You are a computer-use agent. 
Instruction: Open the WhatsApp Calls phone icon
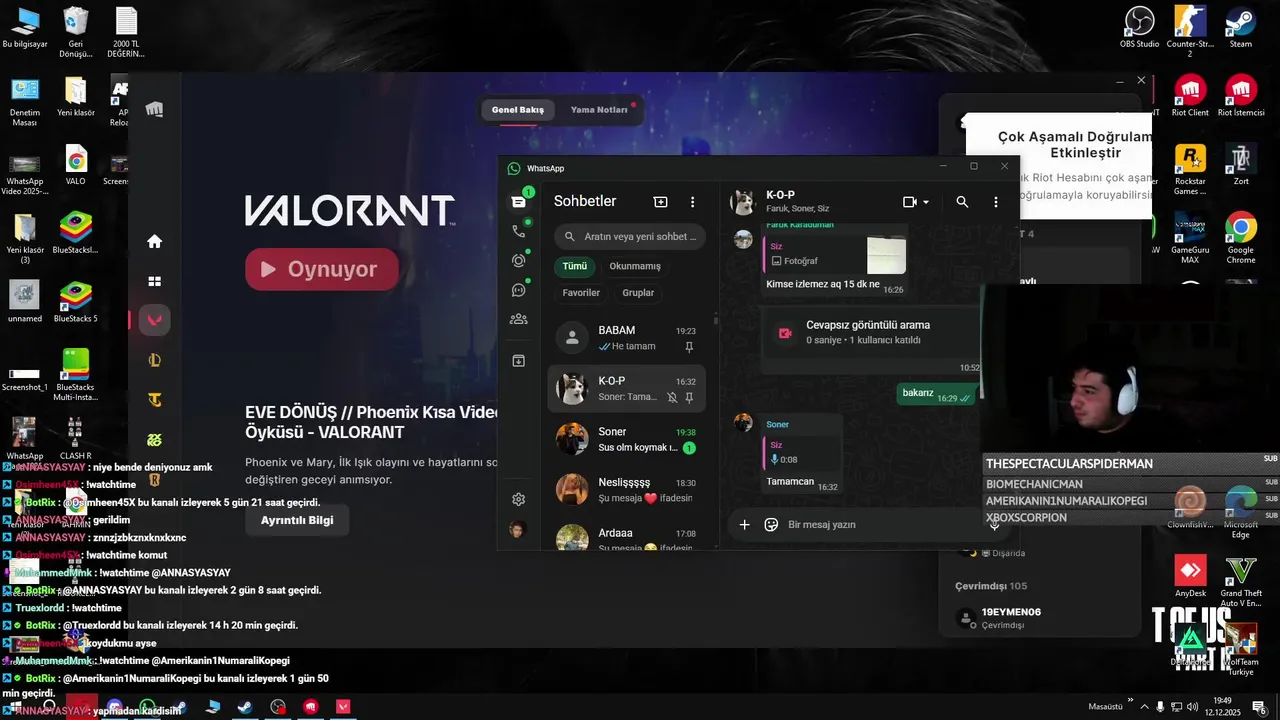pyautogui.click(x=518, y=231)
